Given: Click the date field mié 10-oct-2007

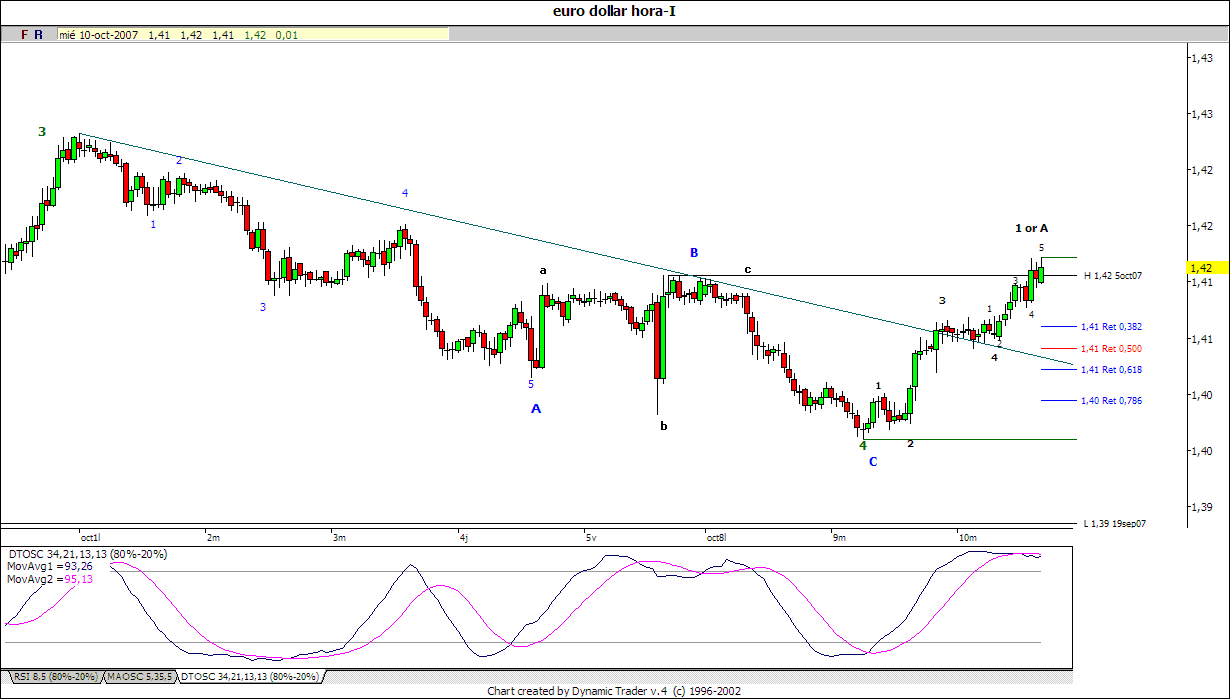Looking at the screenshot, I should [99, 34].
